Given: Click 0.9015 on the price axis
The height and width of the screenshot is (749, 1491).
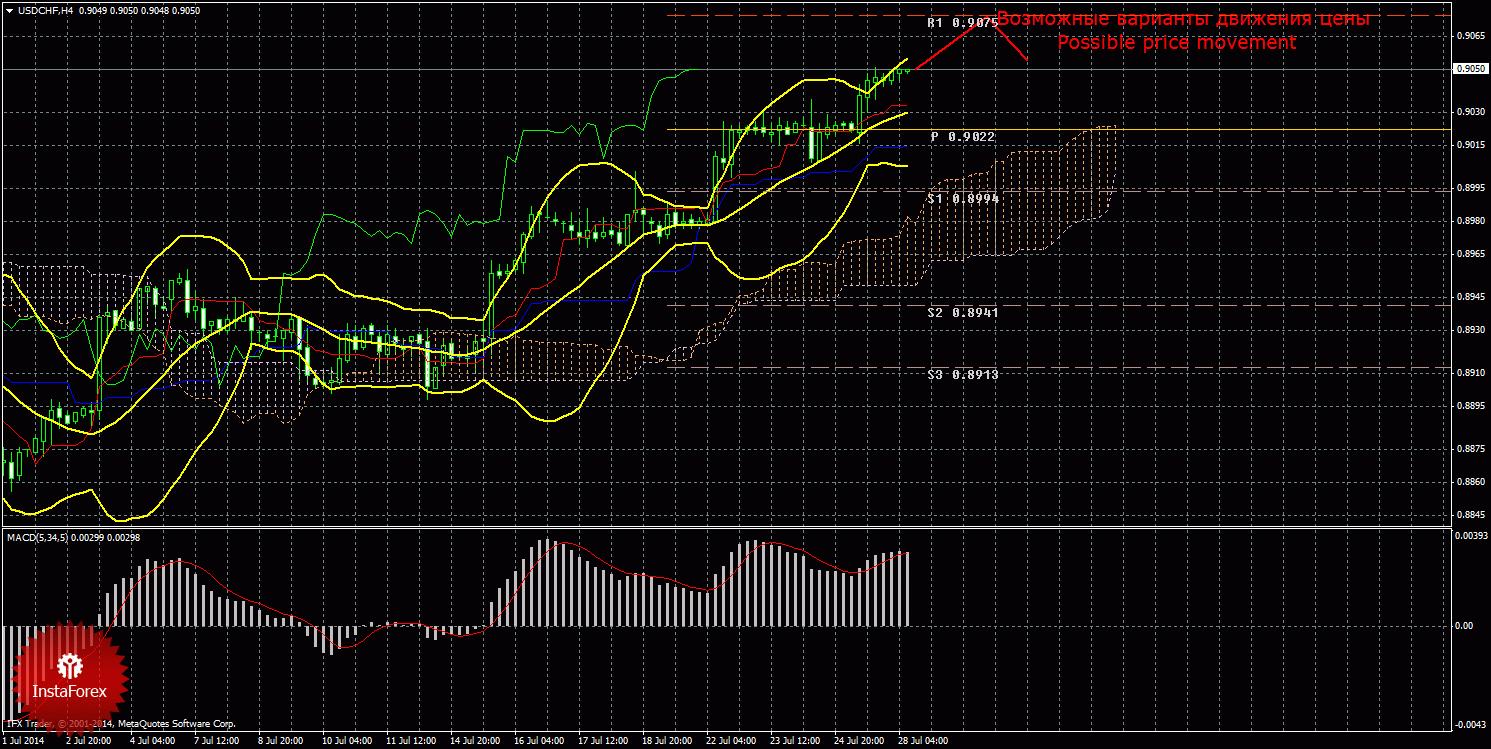Looking at the screenshot, I should (x=1470, y=146).
